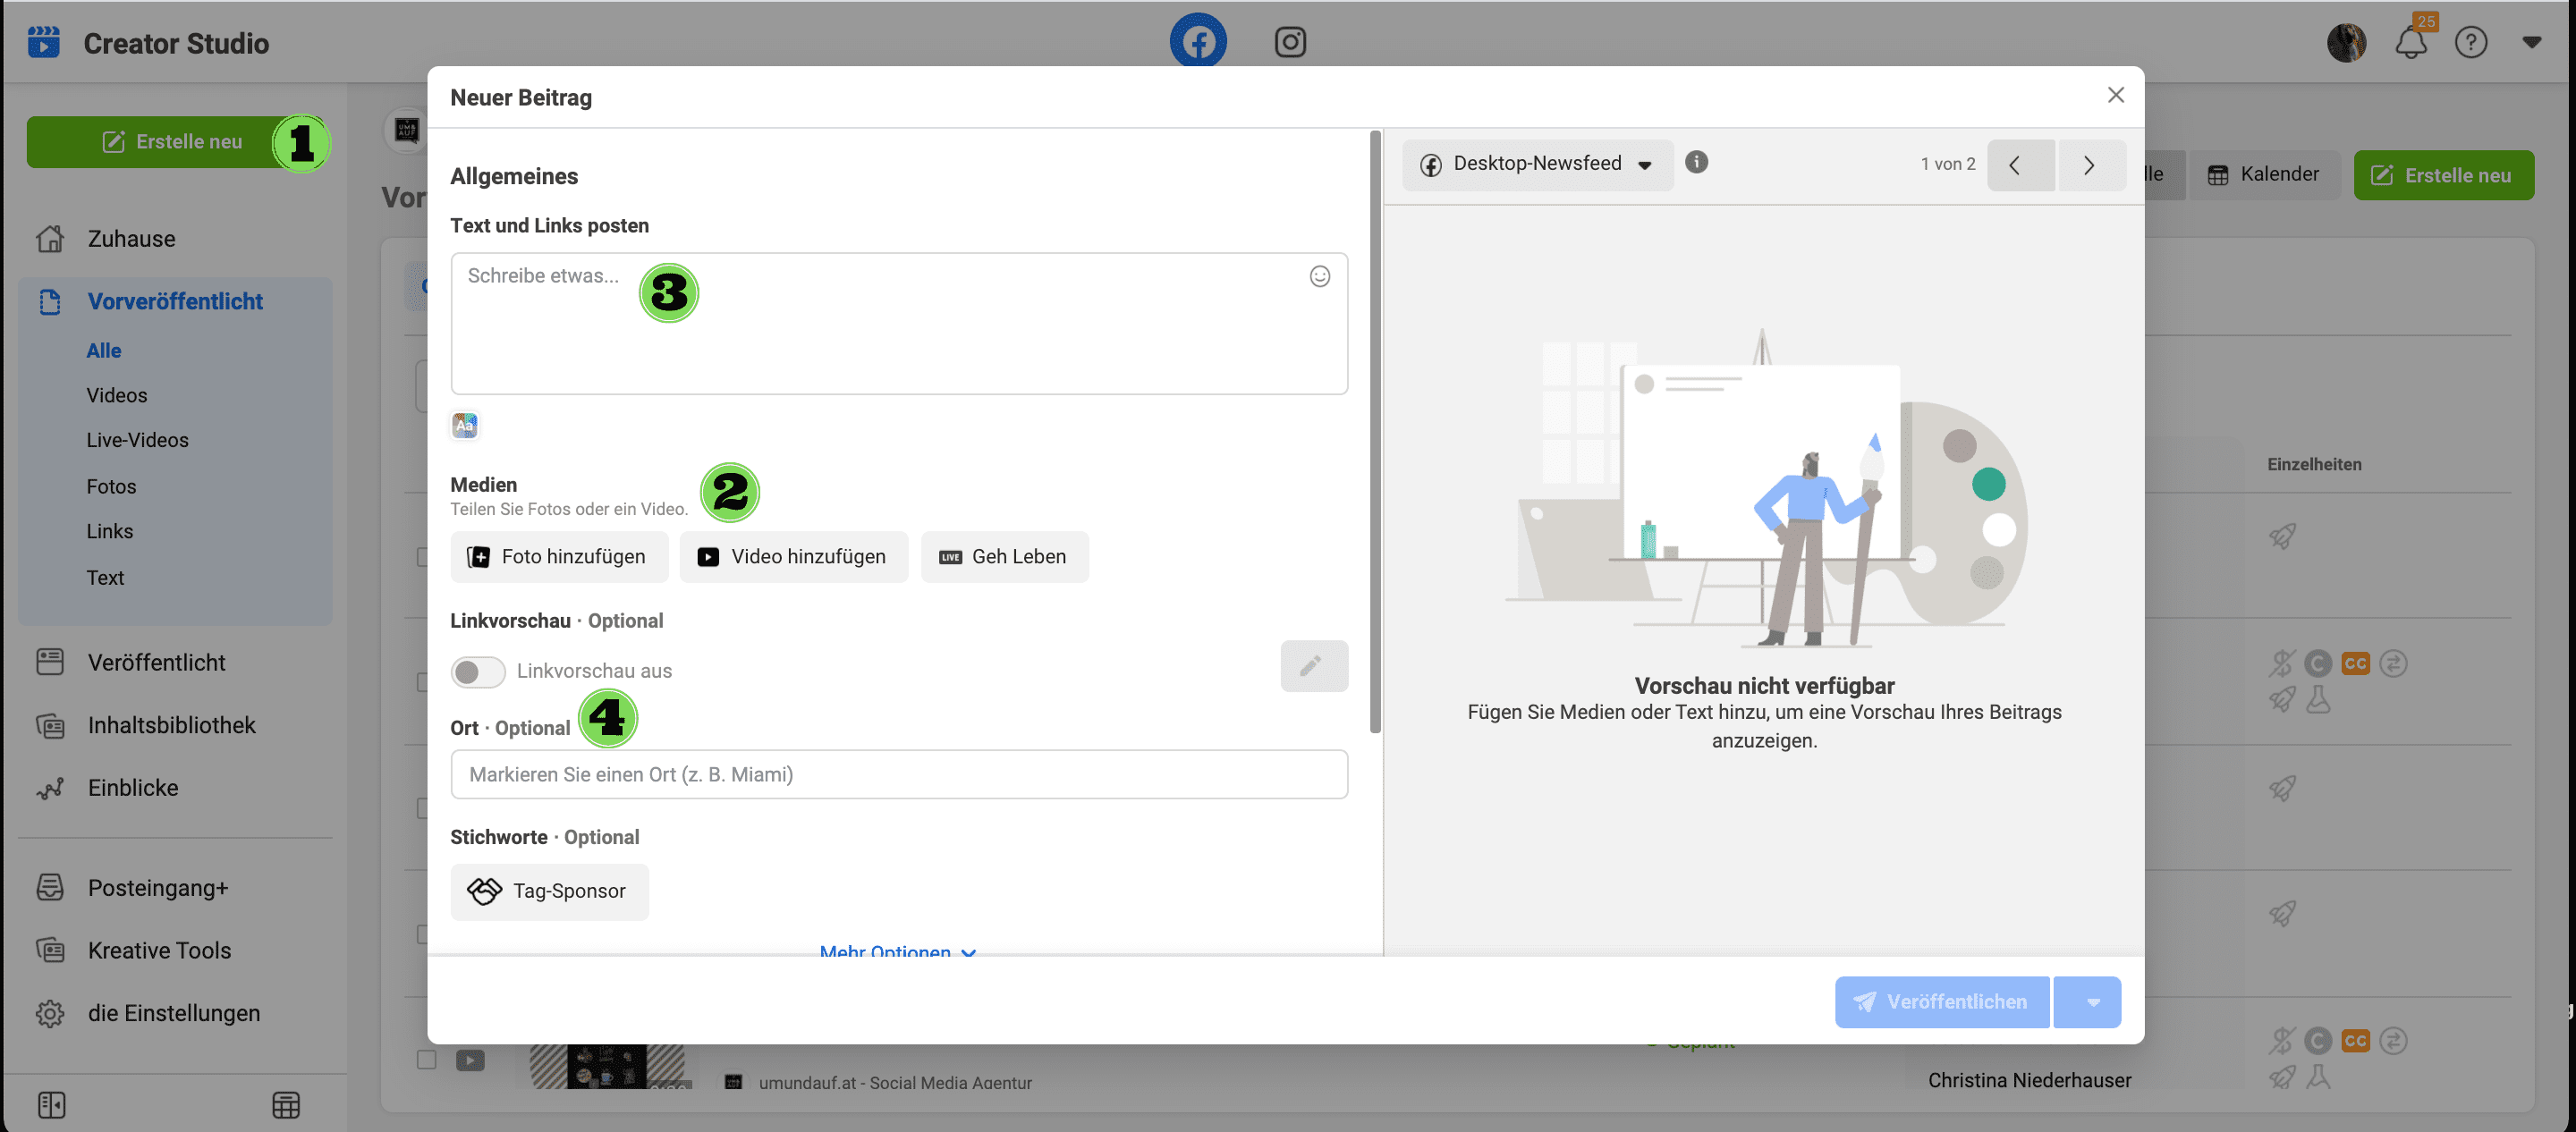Image resolution: width=2576 pixels, height=1132 pixels.
Task: Select the Videos sub-item
Action: [117, 396]
